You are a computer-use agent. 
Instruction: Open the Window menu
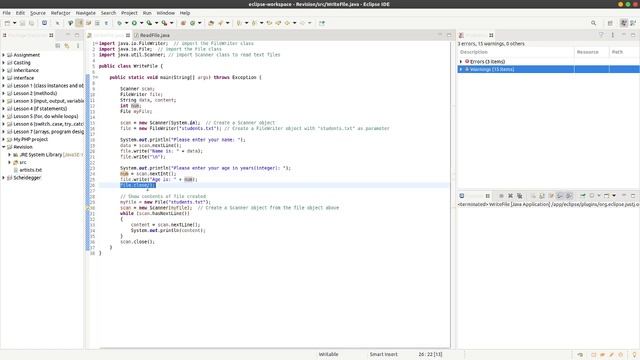pos(165,13)
